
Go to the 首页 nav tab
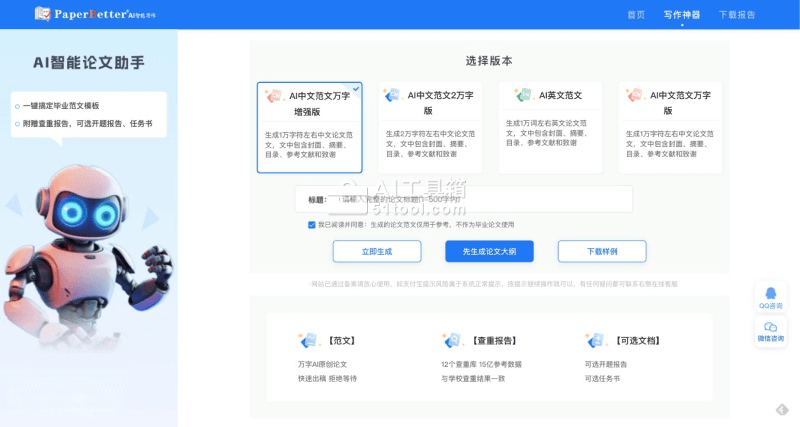[x=636, y=15]
